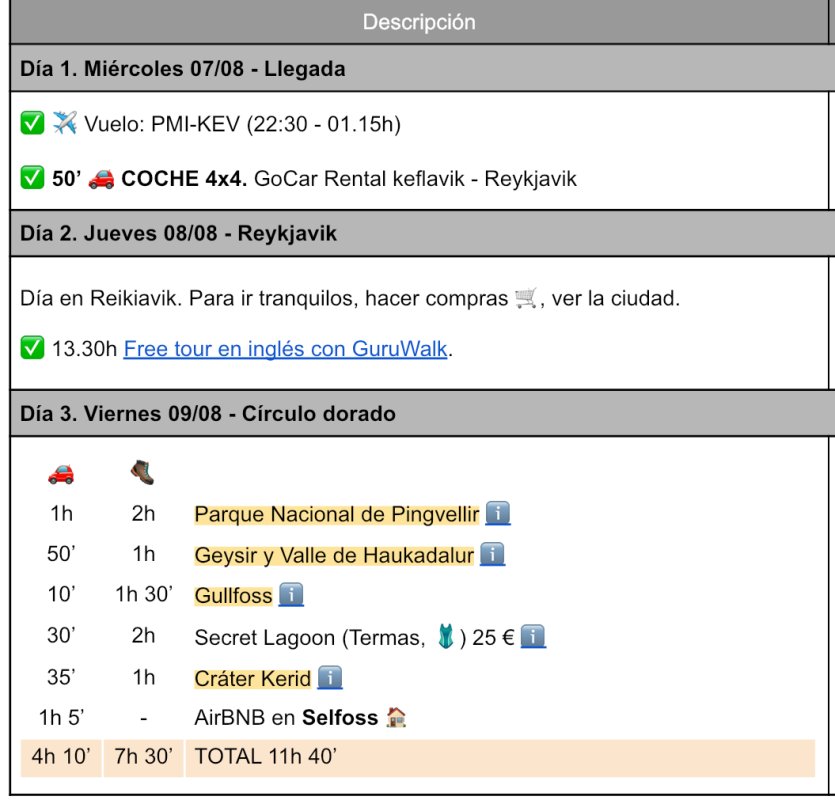The width and height of the screenshot is (835, 800).
Task: Click info icon after Secret Lagoon price
Action: [x=533, y=637]
